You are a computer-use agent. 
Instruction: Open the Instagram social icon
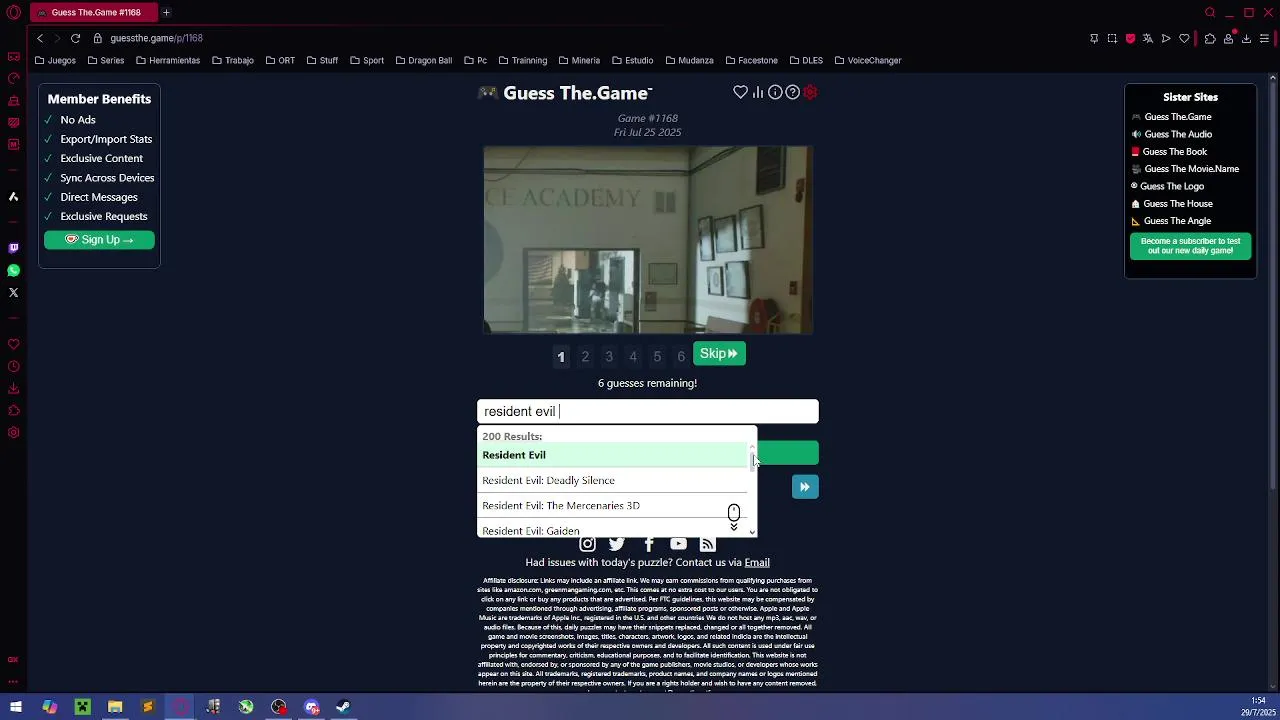587,544
